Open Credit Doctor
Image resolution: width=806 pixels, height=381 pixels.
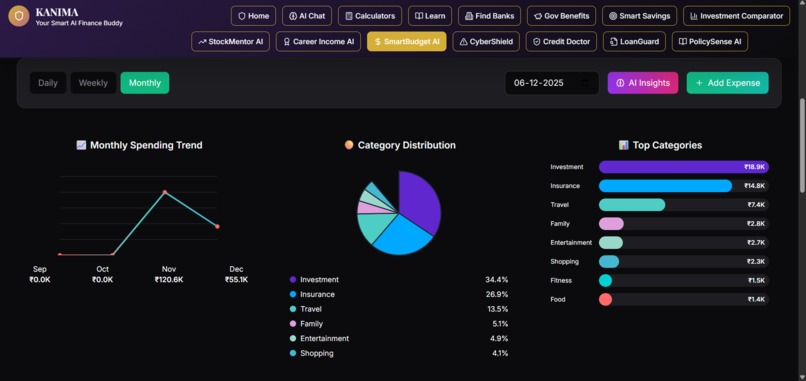(561, 42)
